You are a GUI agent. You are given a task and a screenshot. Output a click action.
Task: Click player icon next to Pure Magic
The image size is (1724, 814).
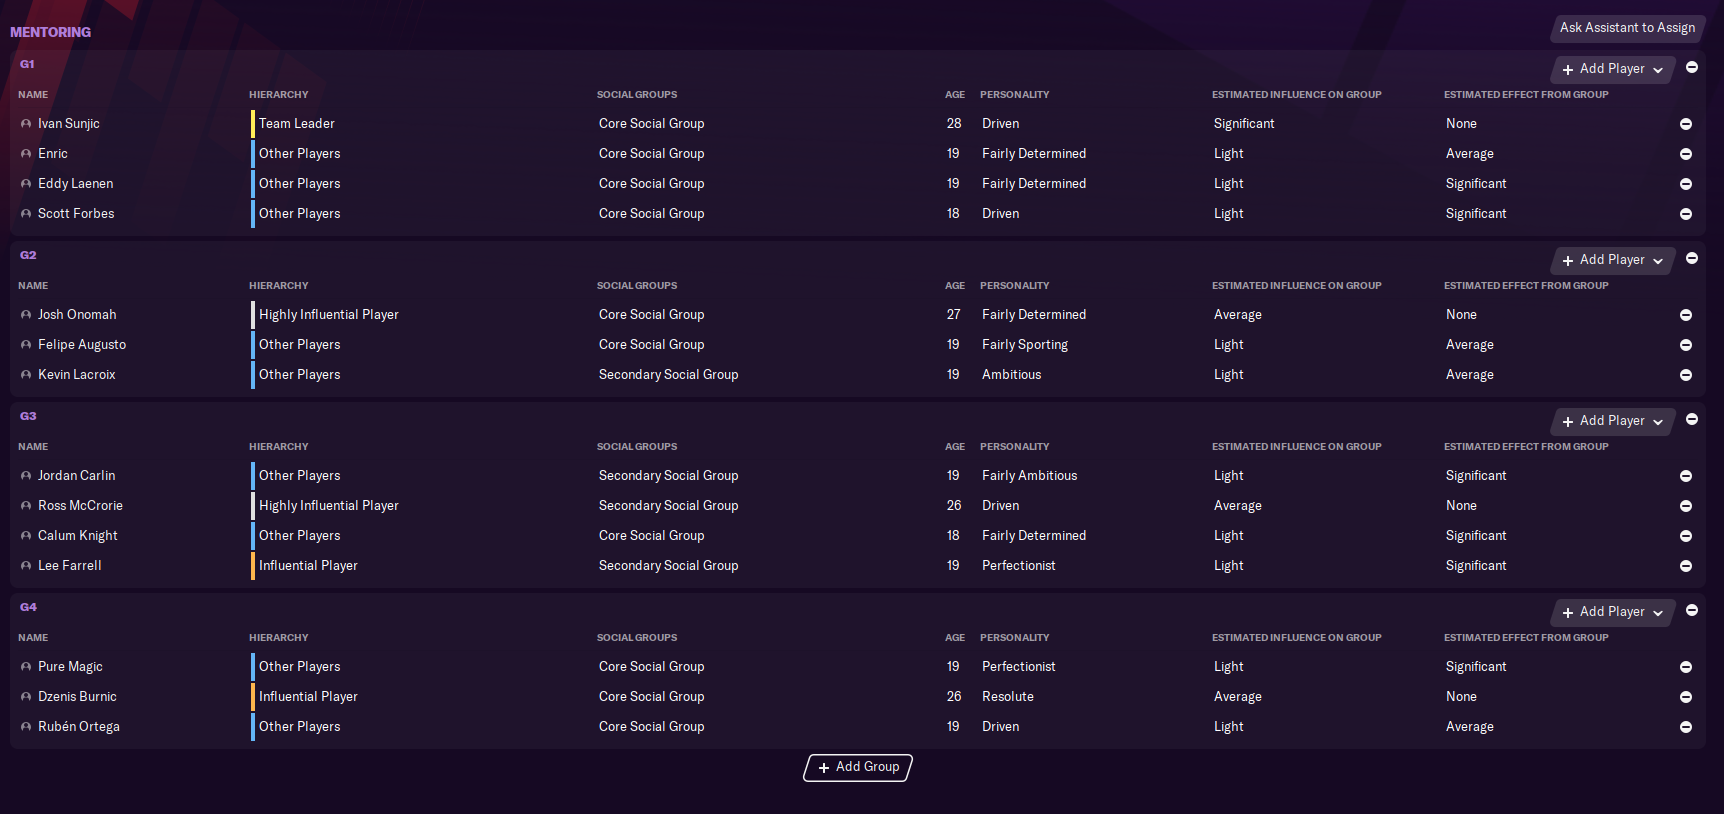pos(26,667)
